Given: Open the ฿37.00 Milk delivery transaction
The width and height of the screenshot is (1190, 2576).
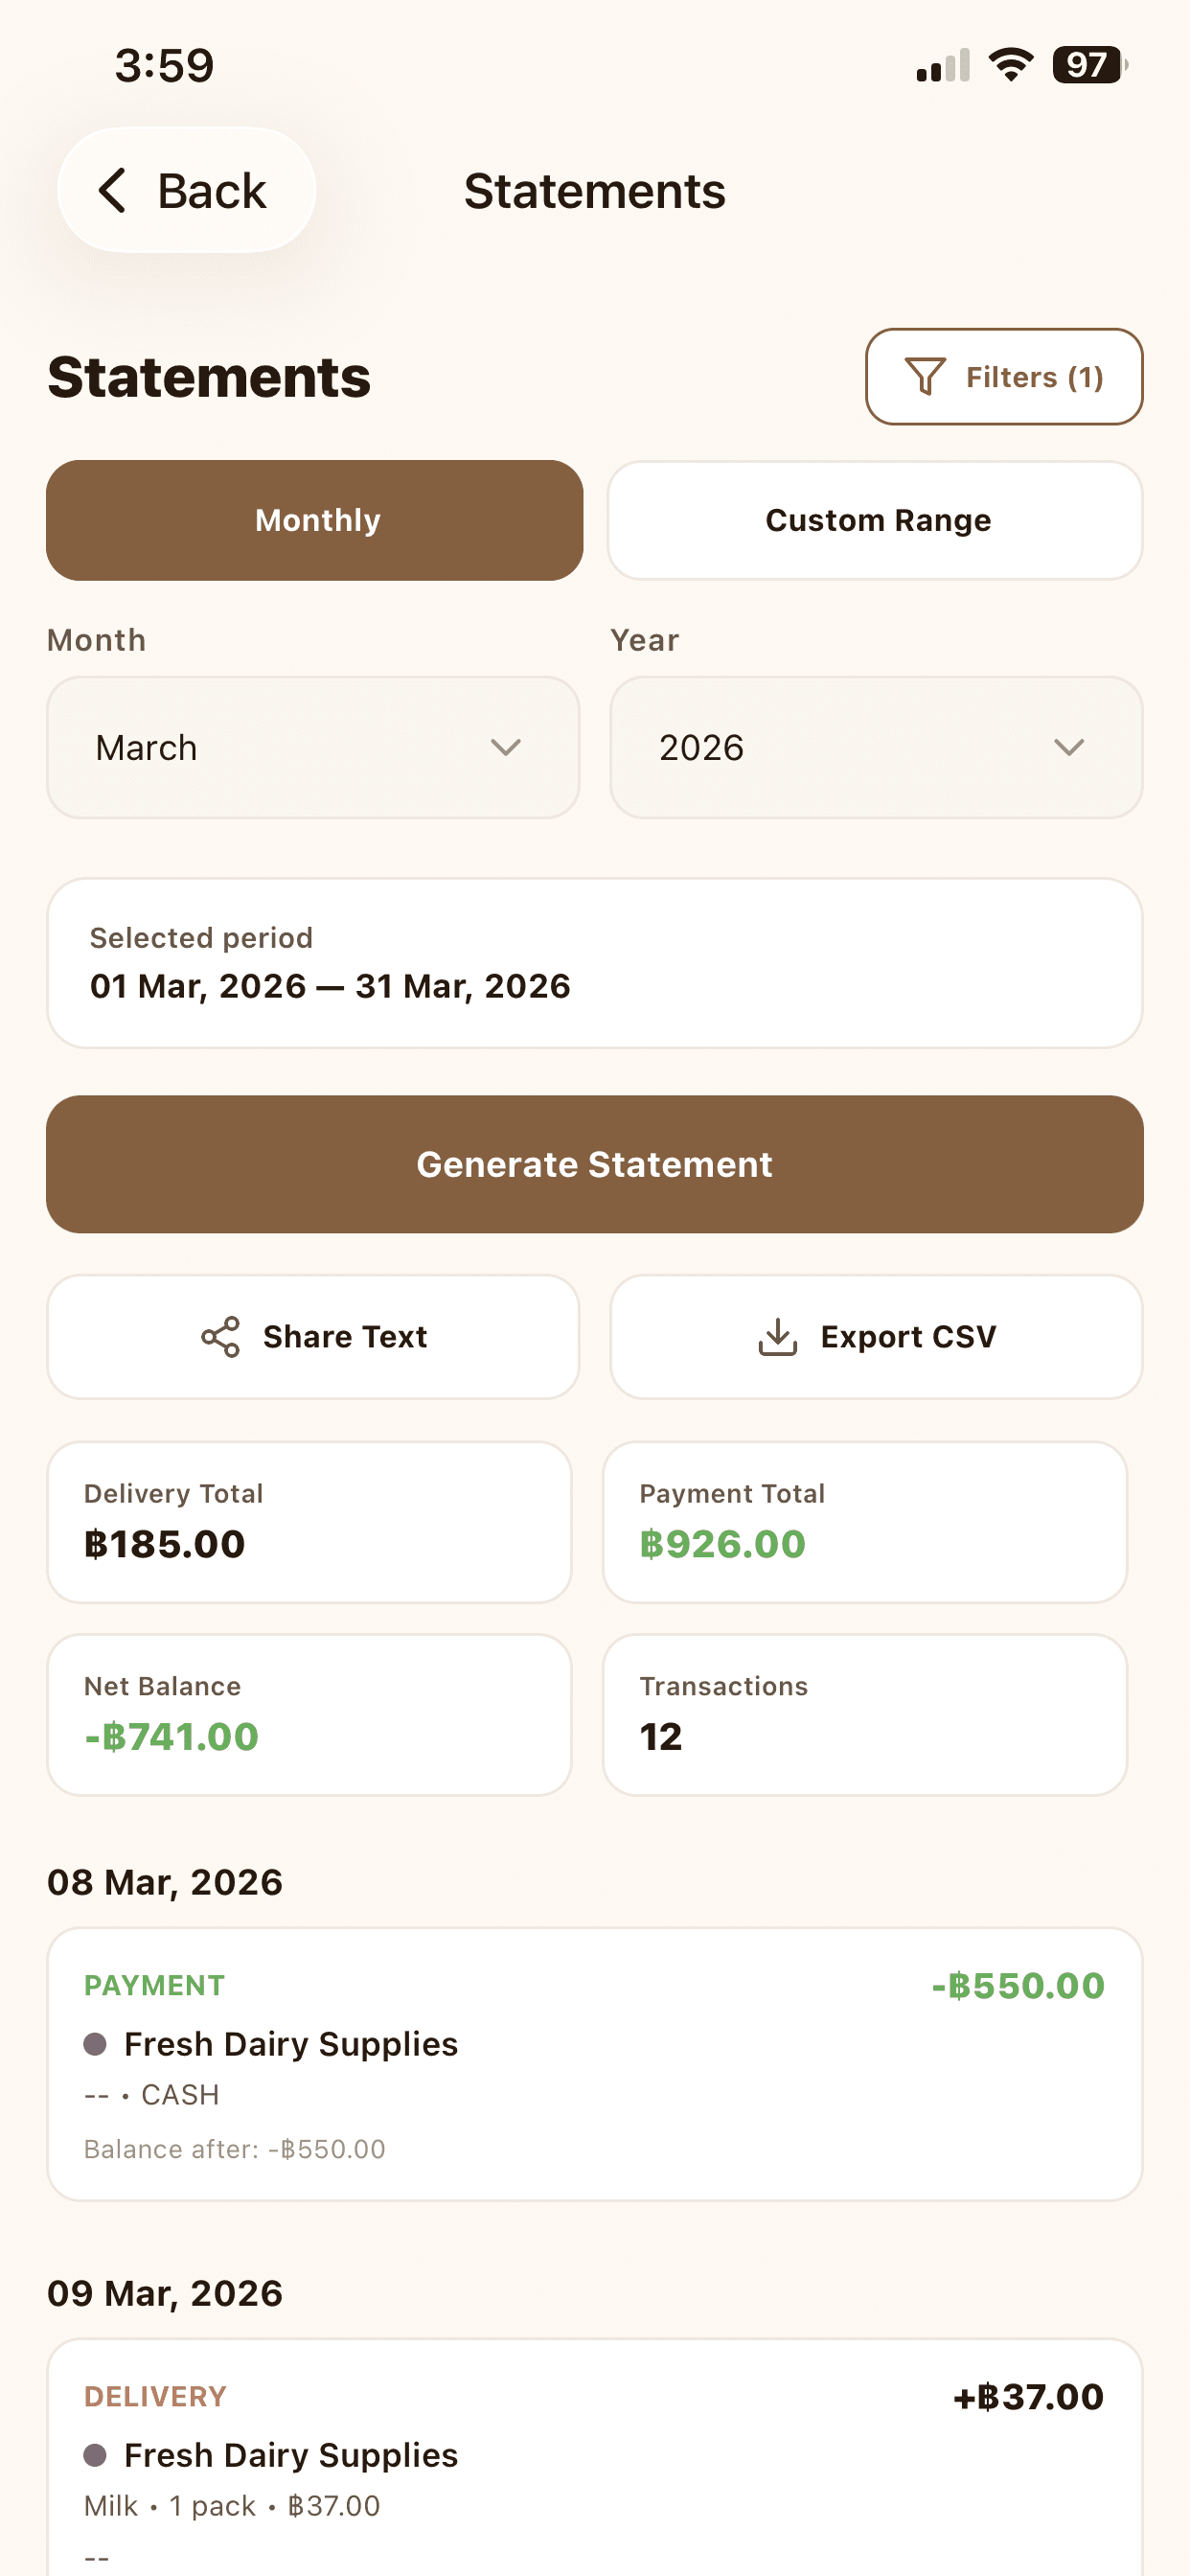Looking at the screenshot, I should (x=595, y=2460).
